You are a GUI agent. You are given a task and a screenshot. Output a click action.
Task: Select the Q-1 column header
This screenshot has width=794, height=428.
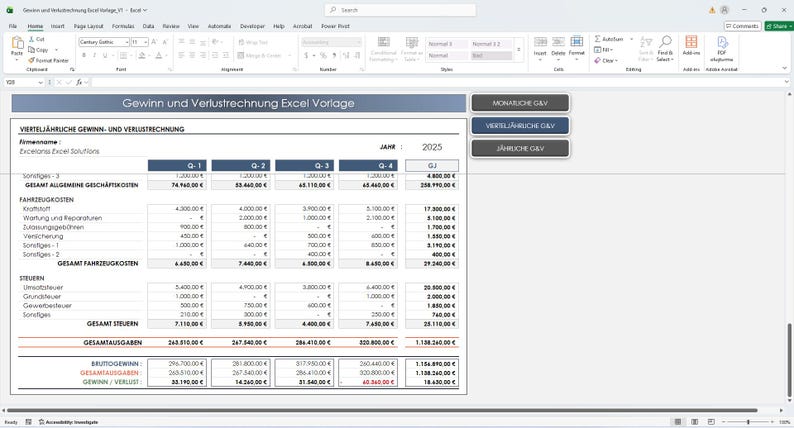click(177, 166)
